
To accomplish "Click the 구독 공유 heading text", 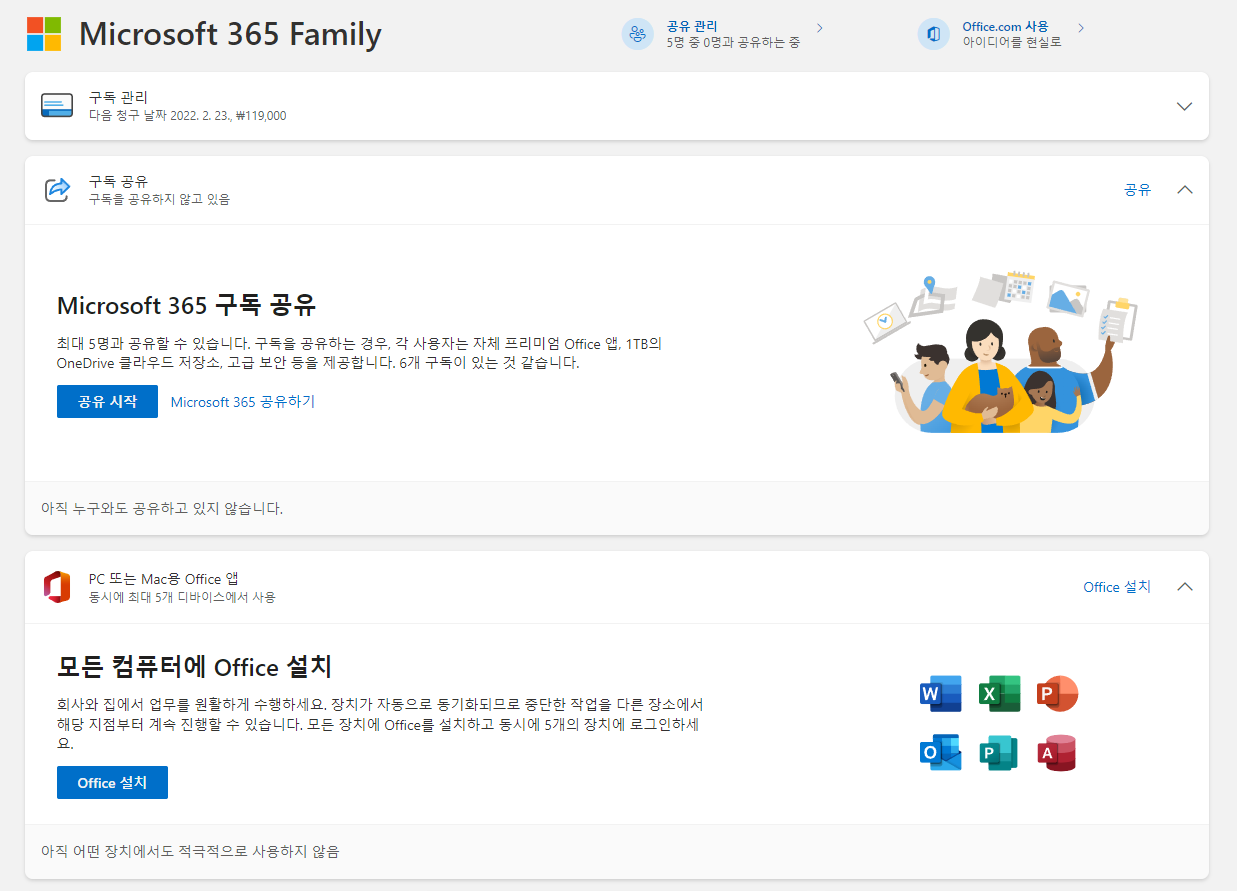I will (x=118, y=181).
